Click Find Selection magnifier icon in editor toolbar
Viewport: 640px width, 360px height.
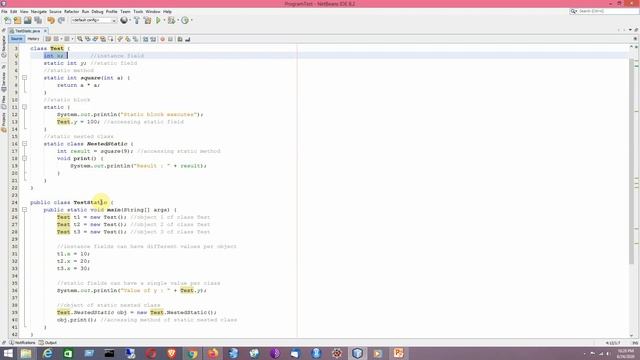(80, 39)
